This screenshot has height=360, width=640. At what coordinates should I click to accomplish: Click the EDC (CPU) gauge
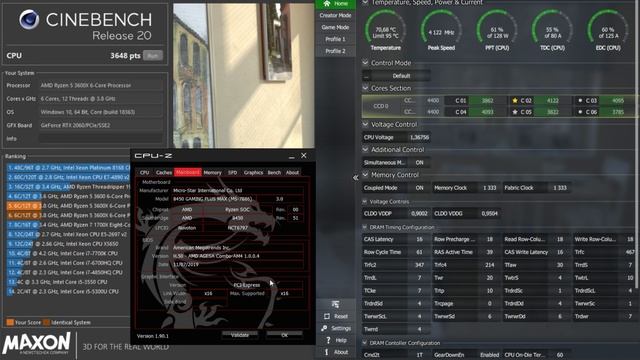608,29
